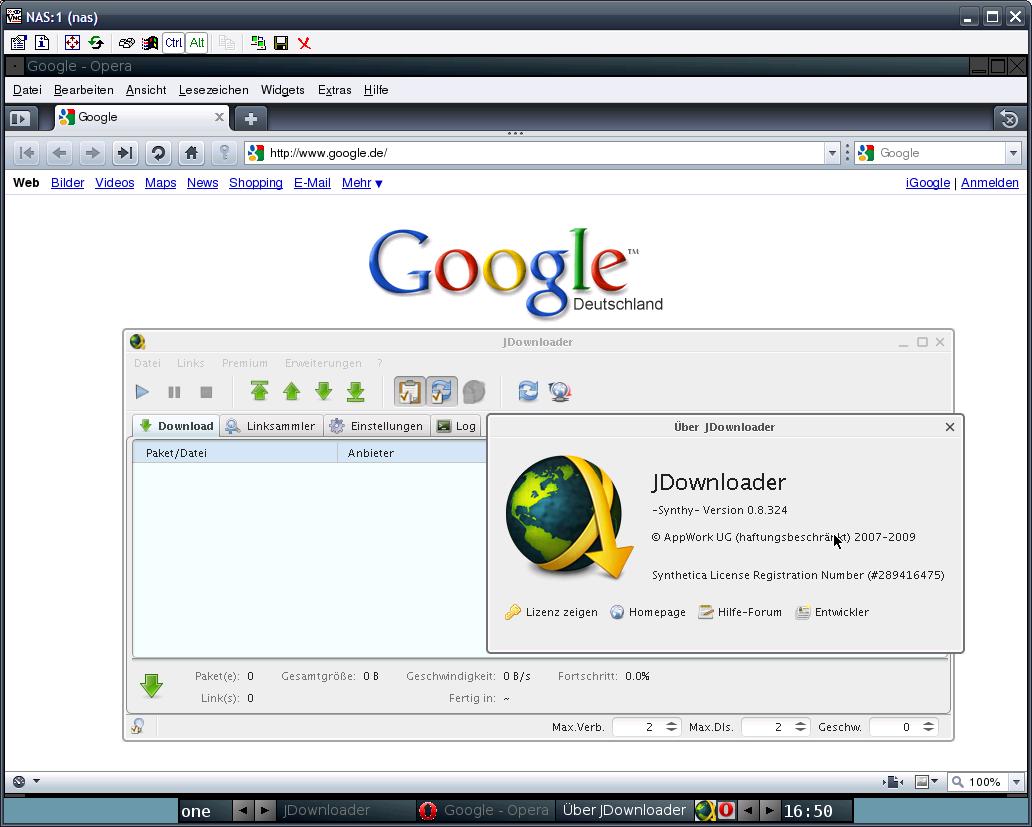Show VNC connection info icon
Image resolution: width=1032 pixels, height=827 pixels.
pos(42,43)
